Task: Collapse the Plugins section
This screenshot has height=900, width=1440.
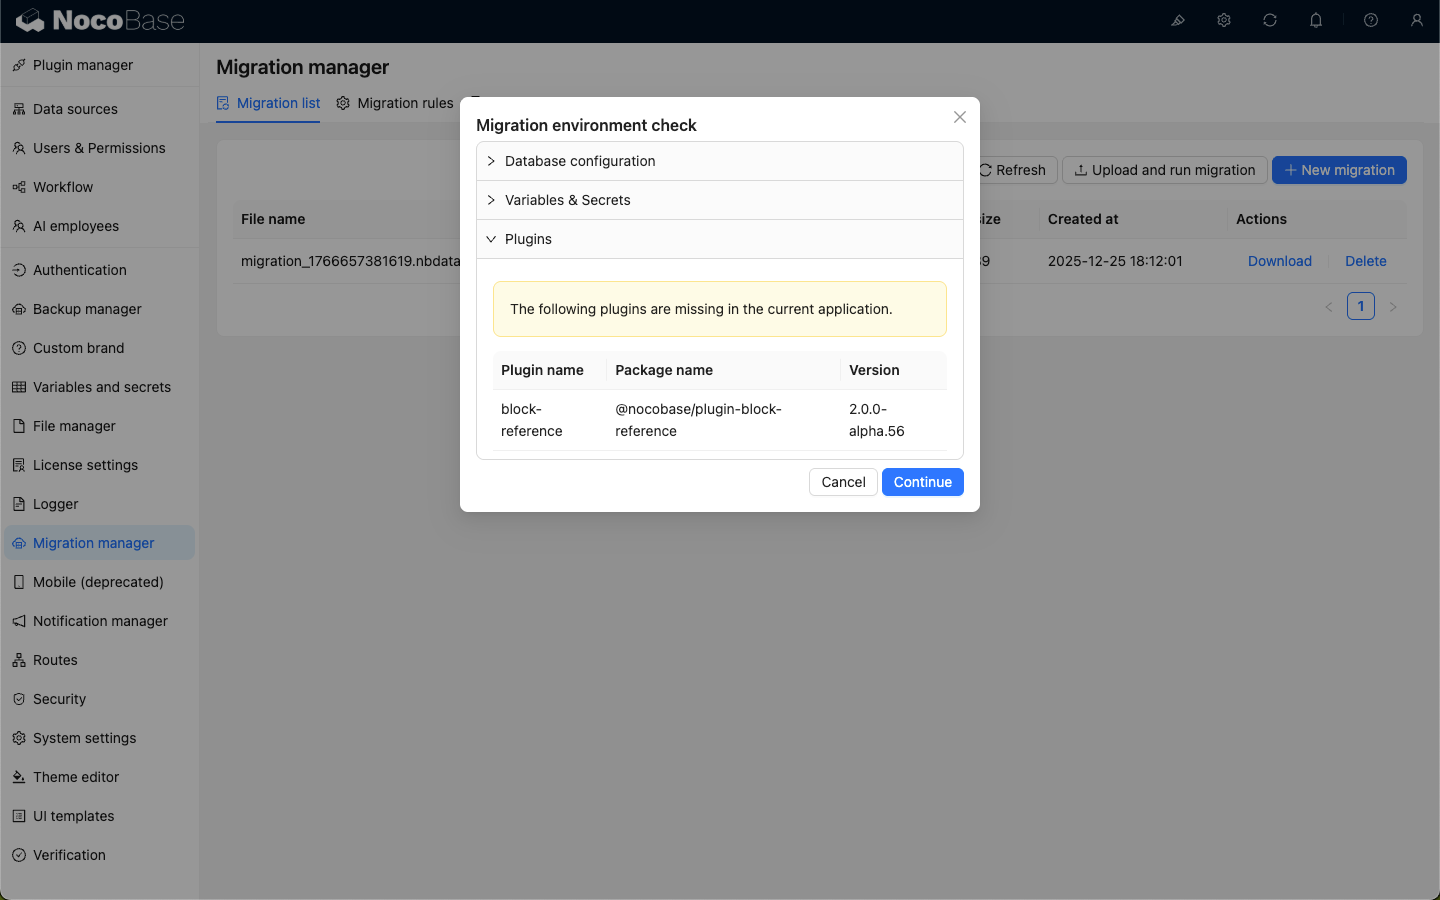Action: pyautogui.click(x=528, y=239)
